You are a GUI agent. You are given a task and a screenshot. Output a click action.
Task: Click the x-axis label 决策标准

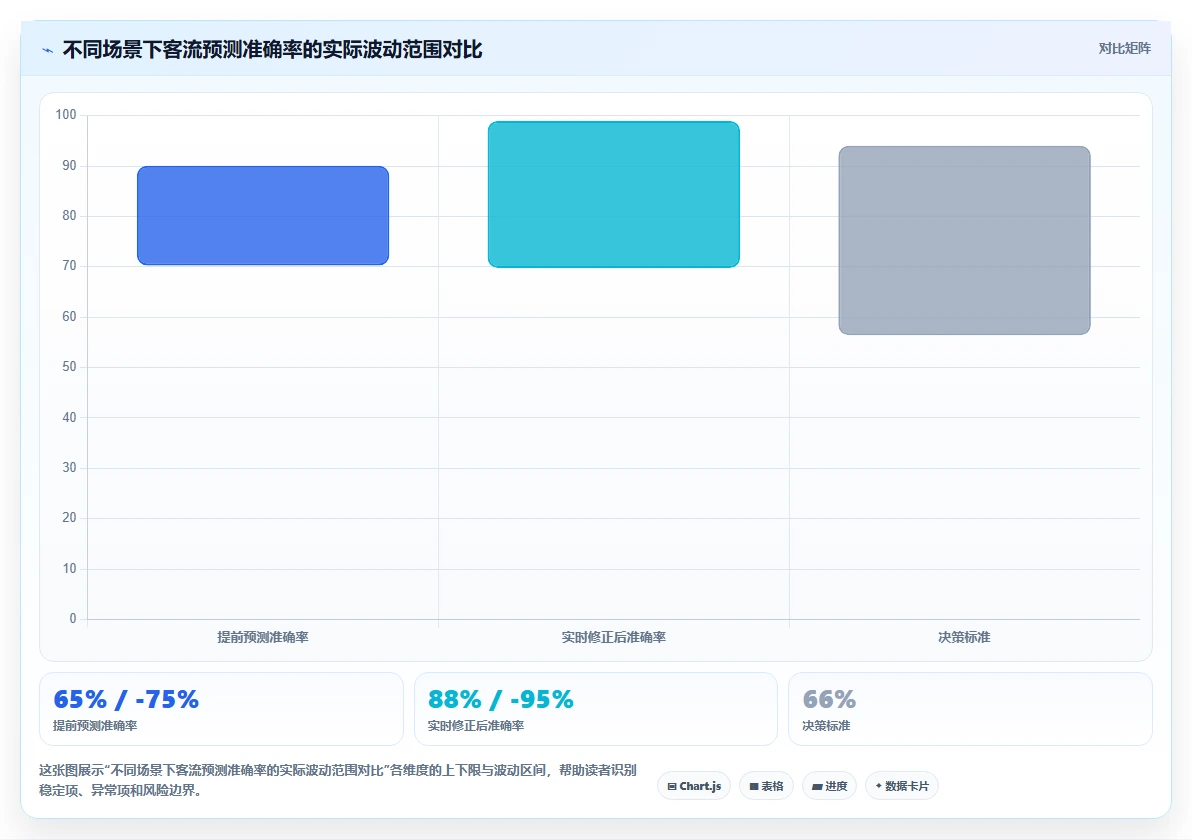coord(964,637)
